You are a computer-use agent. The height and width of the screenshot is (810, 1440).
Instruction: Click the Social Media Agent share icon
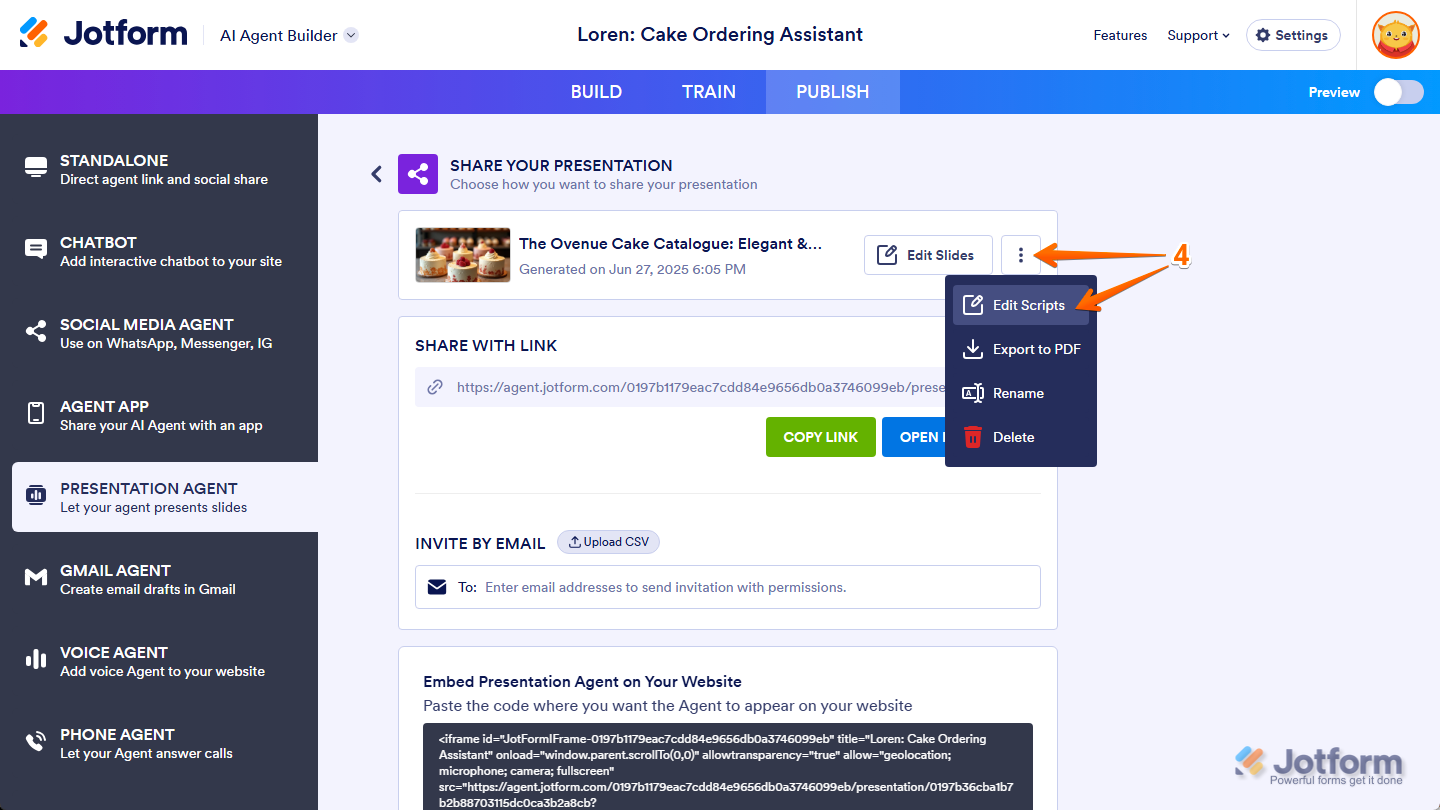click(x=36, y=332)
